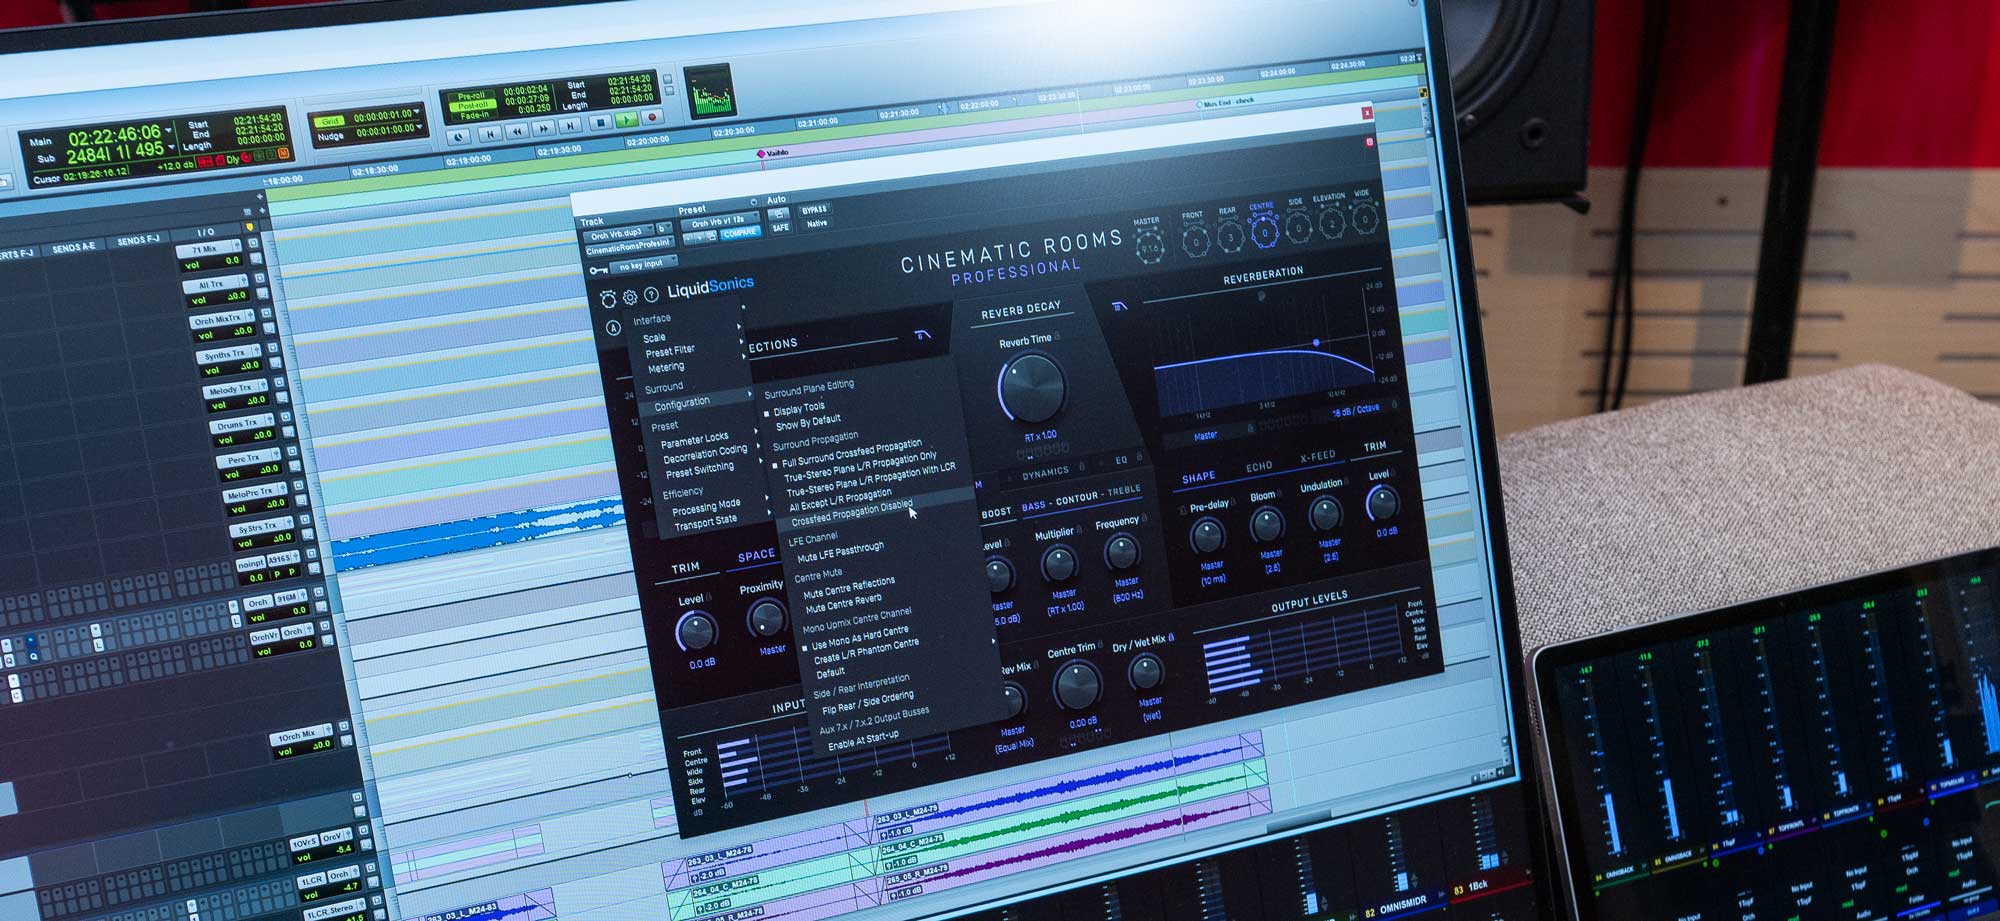The image size is (2000, 921).
Task: Select the Elevation channel plane icon
Action: [1331, 222]
